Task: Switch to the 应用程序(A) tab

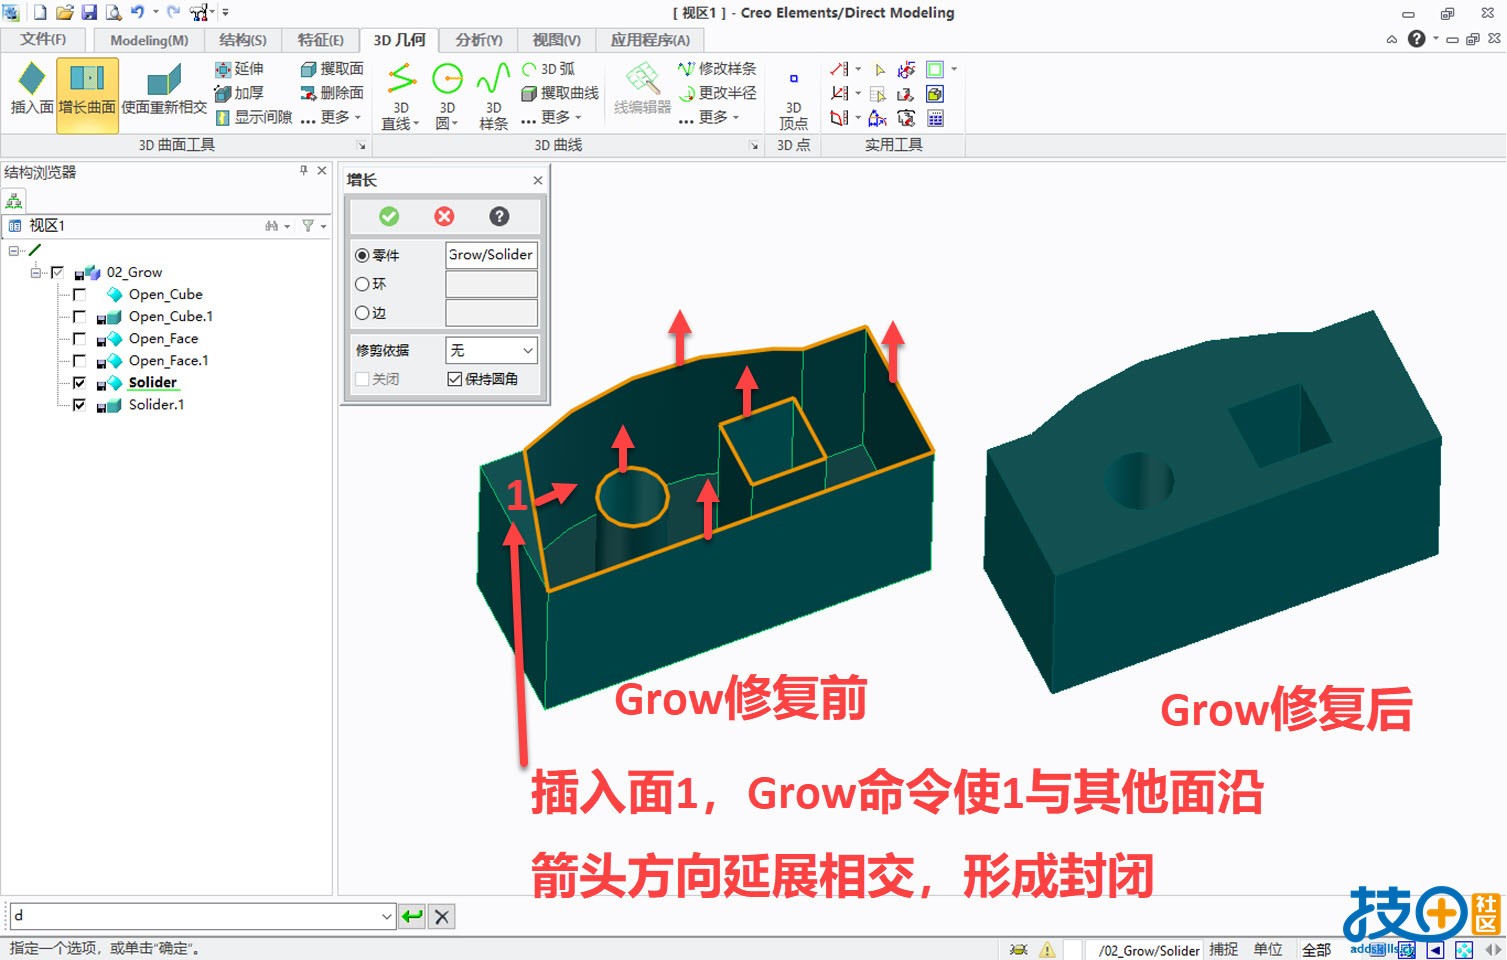Action: click(650, 40)
